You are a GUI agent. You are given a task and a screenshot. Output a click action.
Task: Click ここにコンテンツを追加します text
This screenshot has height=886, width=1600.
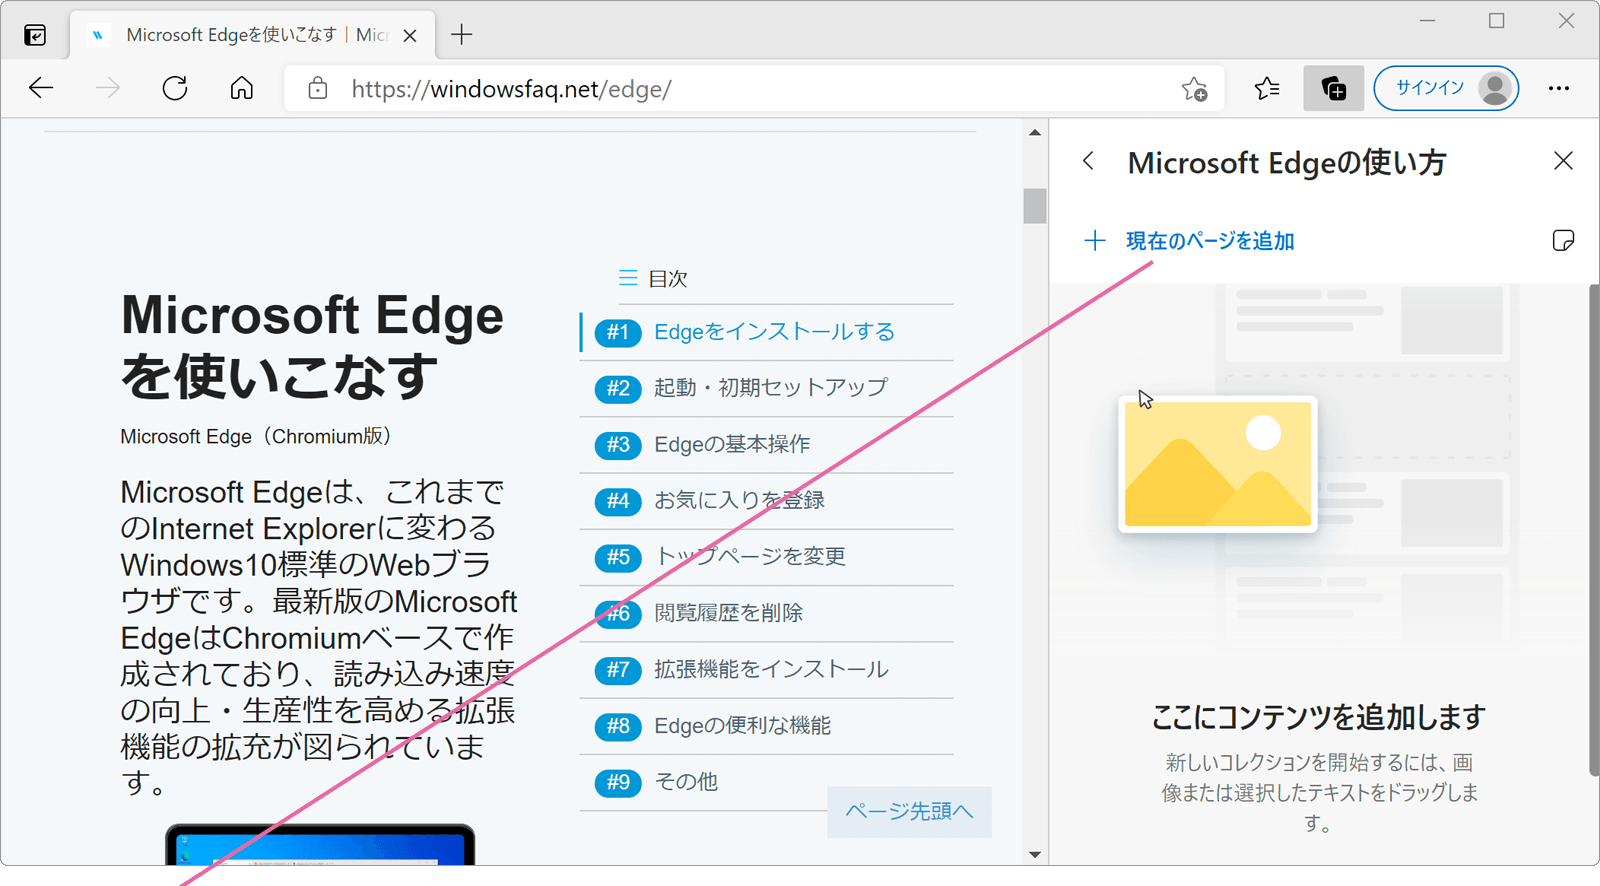pos(1318,716)
